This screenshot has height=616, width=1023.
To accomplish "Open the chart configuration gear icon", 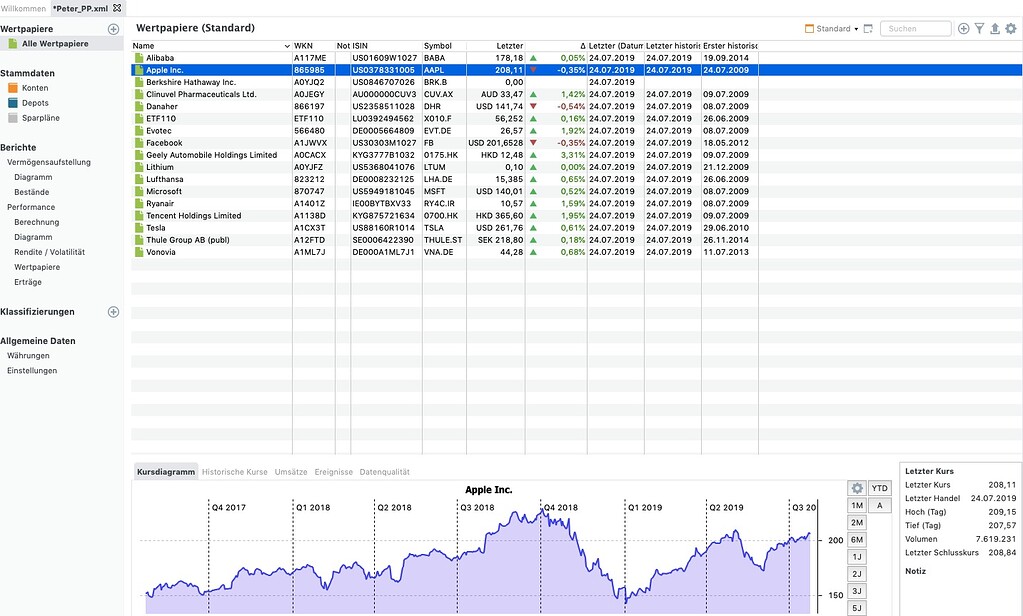I will tap(857, 488).
